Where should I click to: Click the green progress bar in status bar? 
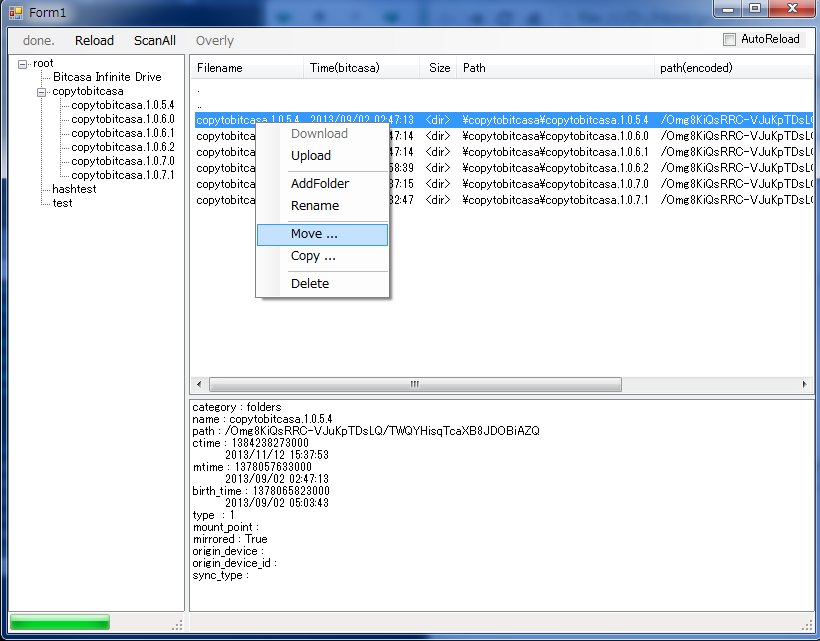[59, 623]
